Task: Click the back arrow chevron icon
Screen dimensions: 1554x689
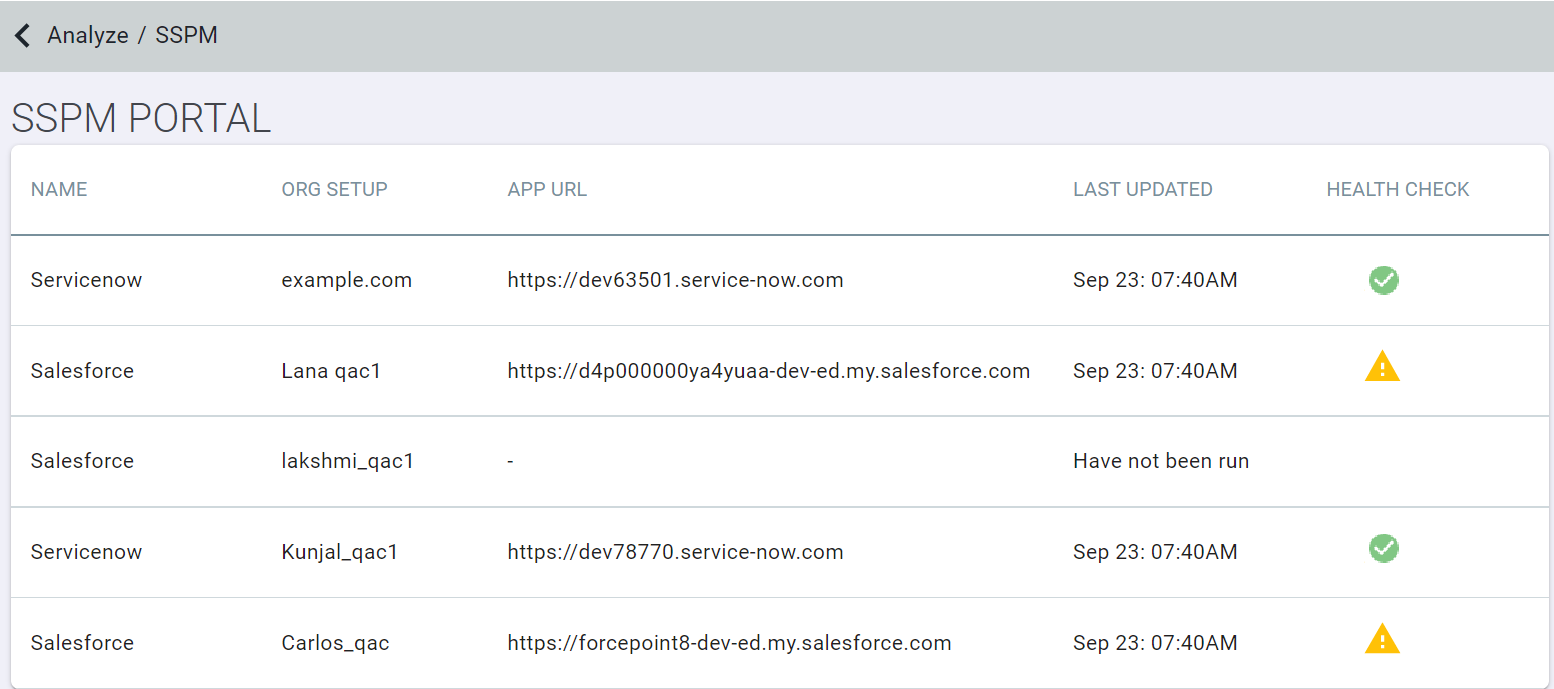Action: (x=22, y=36)
